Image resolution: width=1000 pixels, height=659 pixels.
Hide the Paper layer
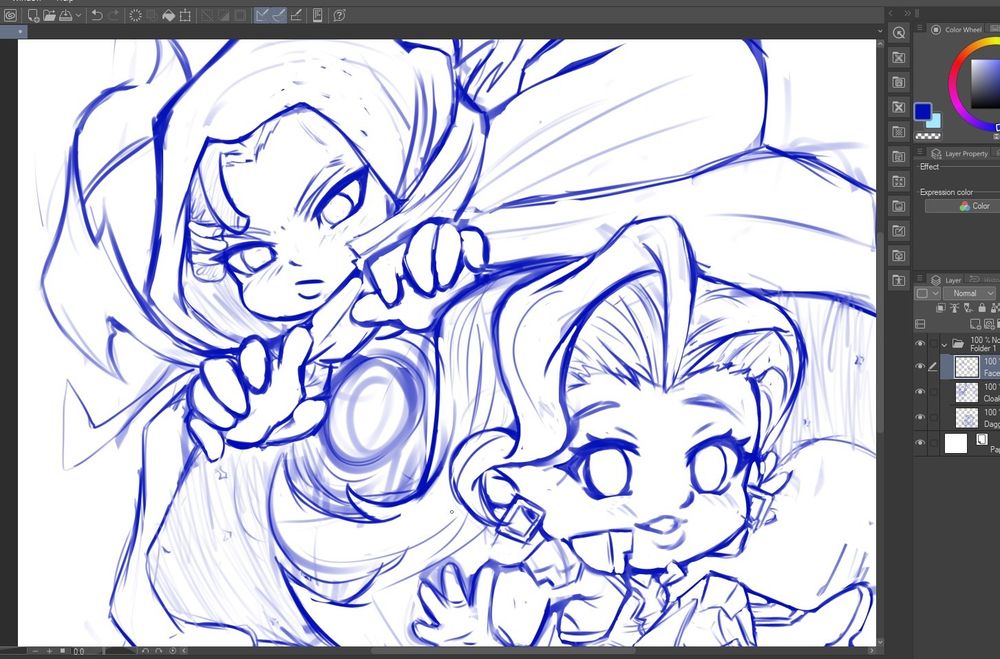point(920,442)
